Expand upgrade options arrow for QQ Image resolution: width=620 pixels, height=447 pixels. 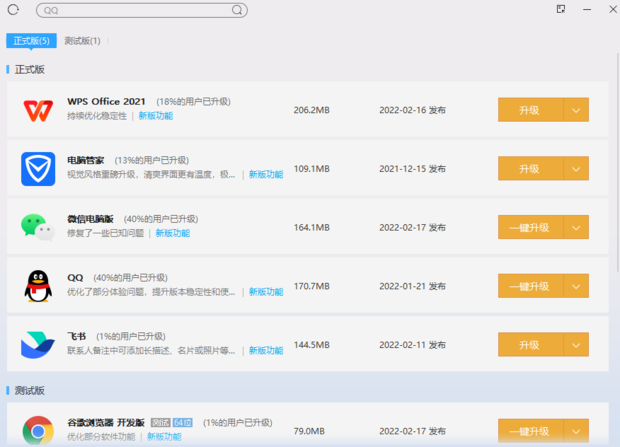(x=576, y=286)
